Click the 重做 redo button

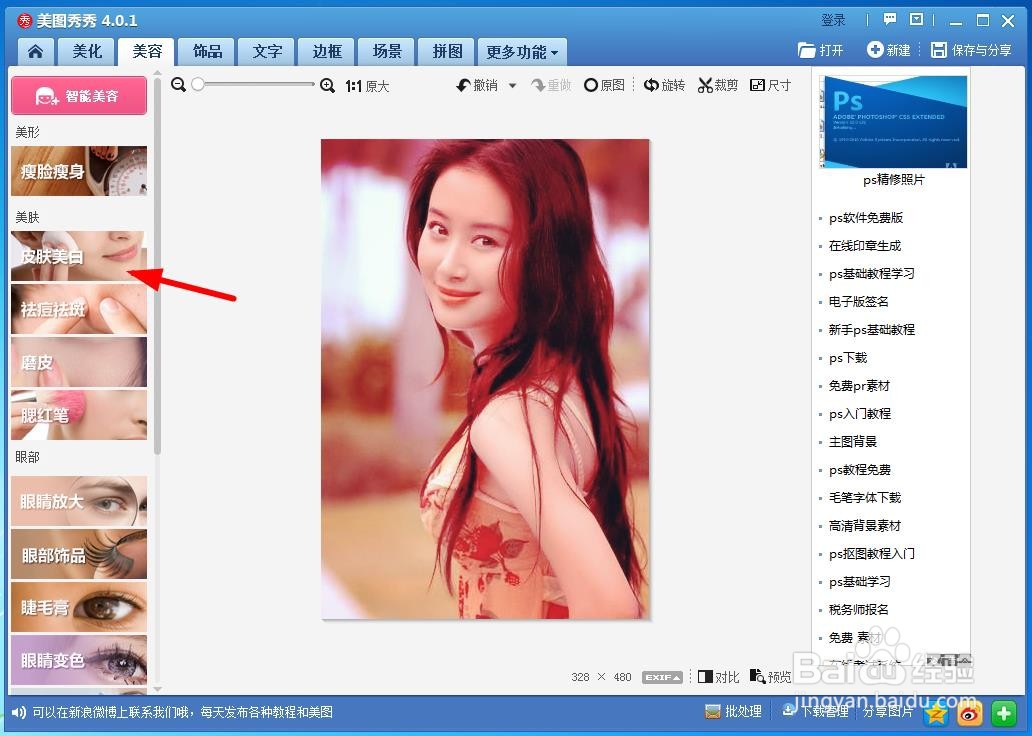(552, 85)
